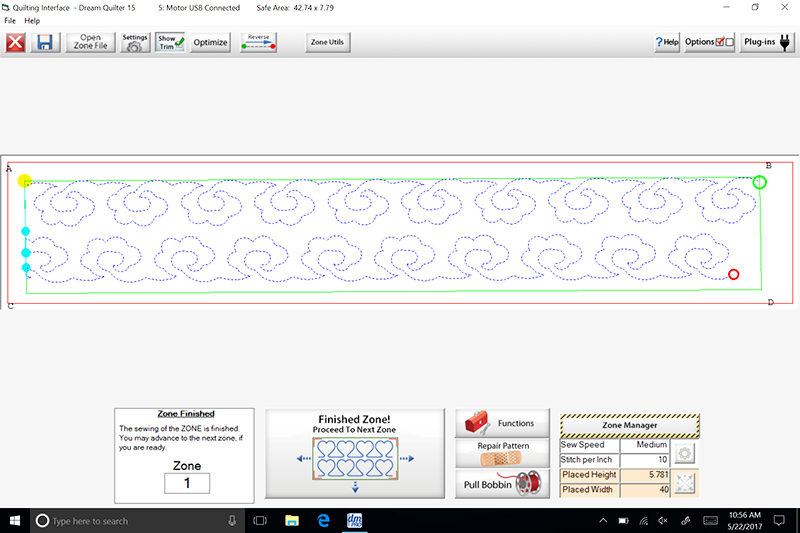Open the File menu
Image resolution: width=800 pixels, height=533 pixels.
pyautogui.click(x=10, y=21)
